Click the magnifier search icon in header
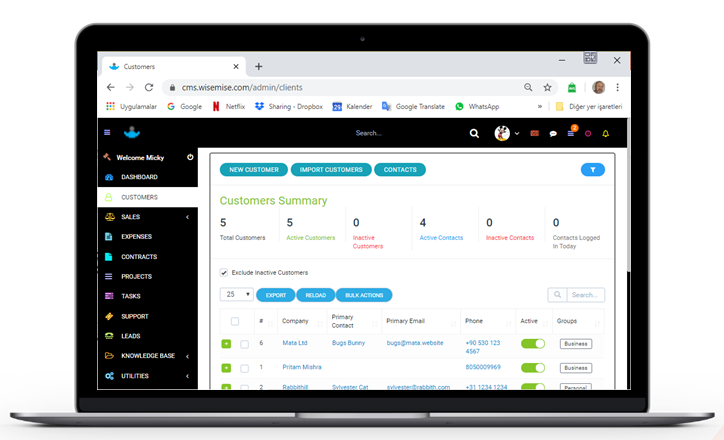Viewport: 724px width, 440px height. 475,133
